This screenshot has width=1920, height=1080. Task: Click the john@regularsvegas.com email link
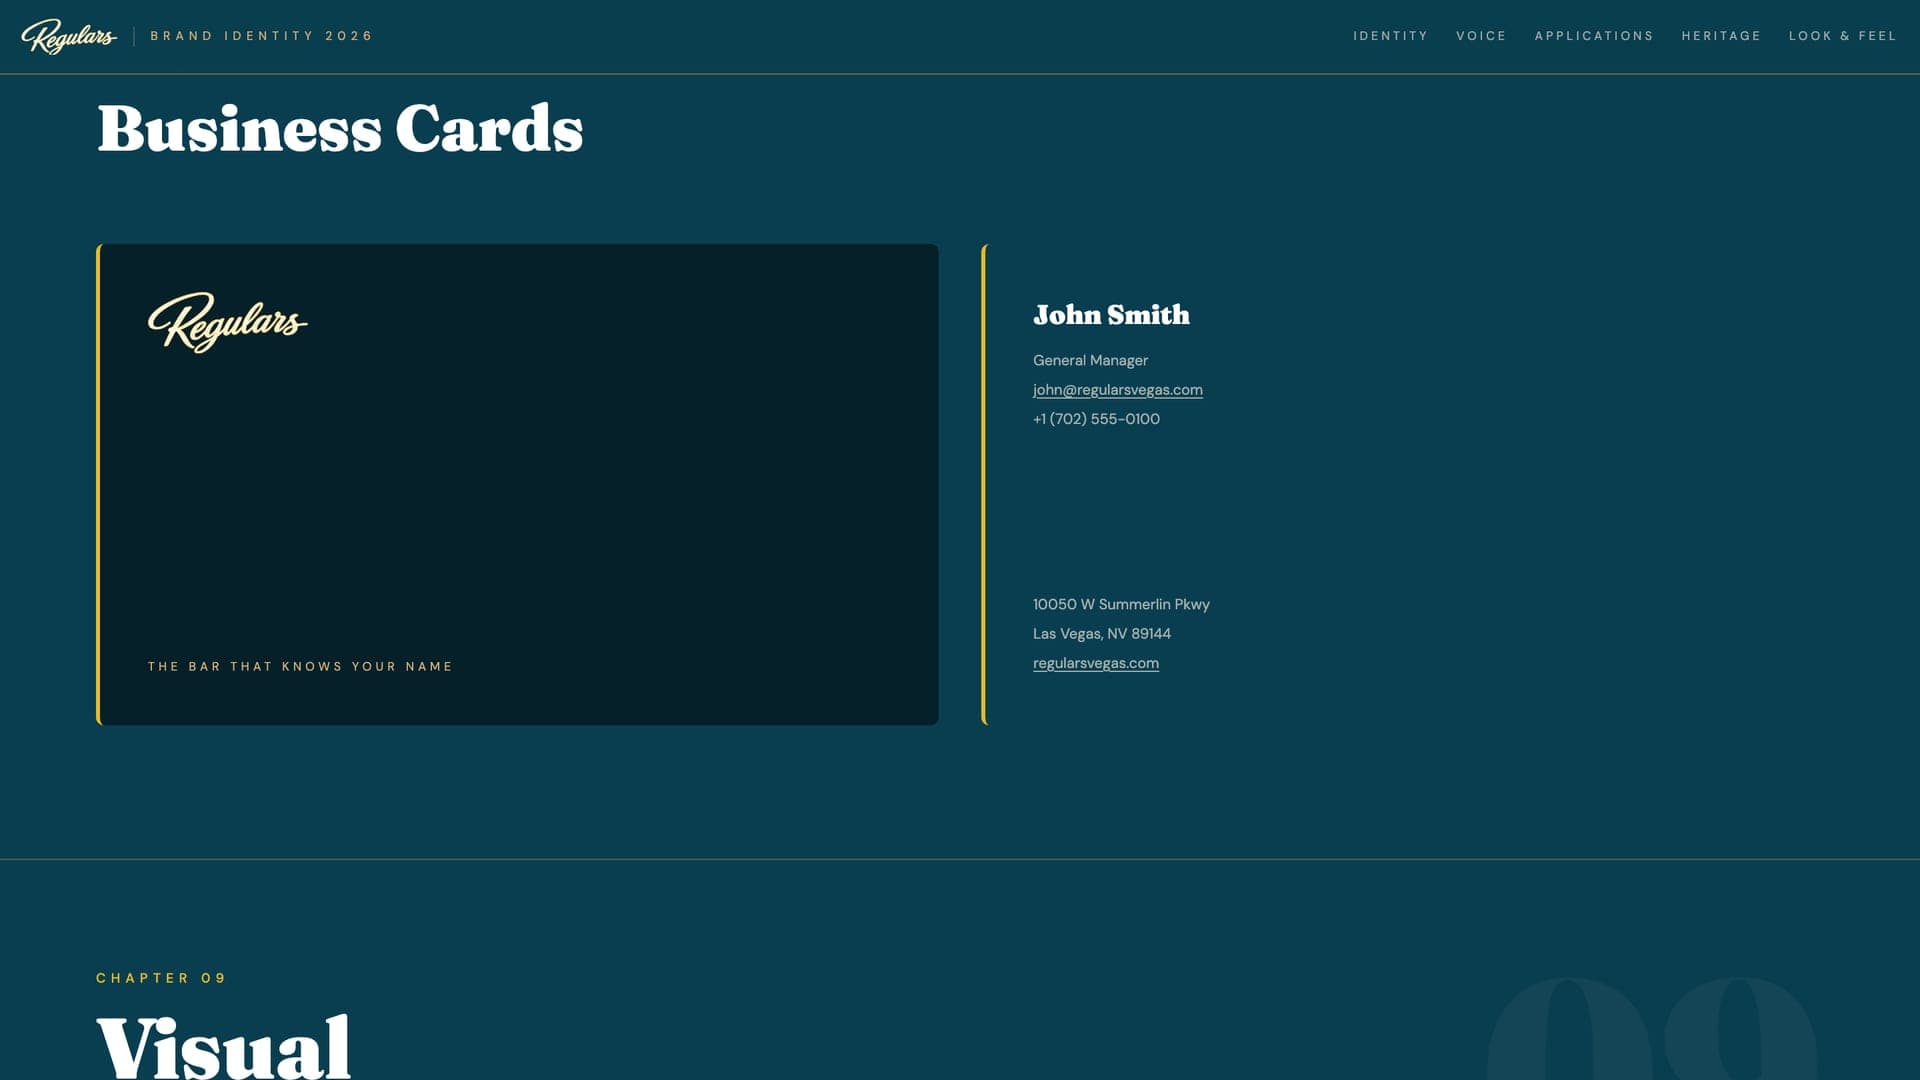(x=1117, y=390)
